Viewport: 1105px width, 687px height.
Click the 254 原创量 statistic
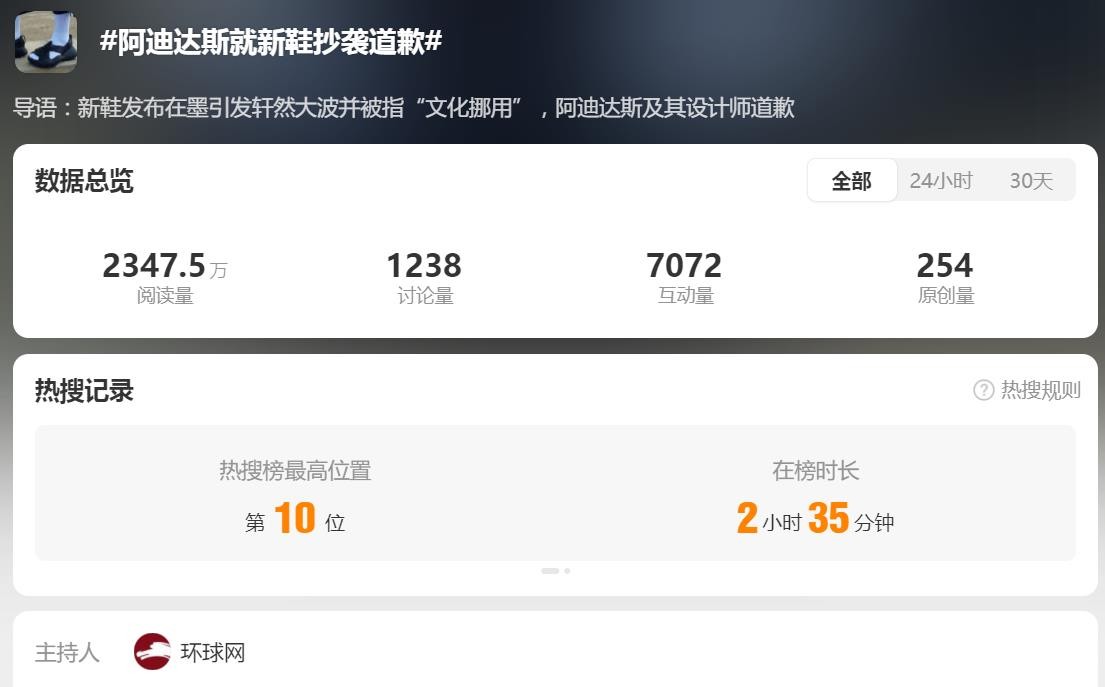[945, 278]
